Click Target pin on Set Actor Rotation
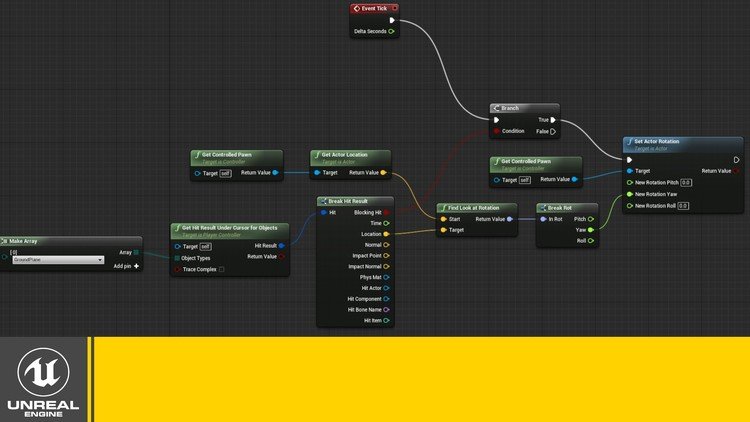Screen dimensions: 750x422 pyautogui.click(x=629, y=171)
